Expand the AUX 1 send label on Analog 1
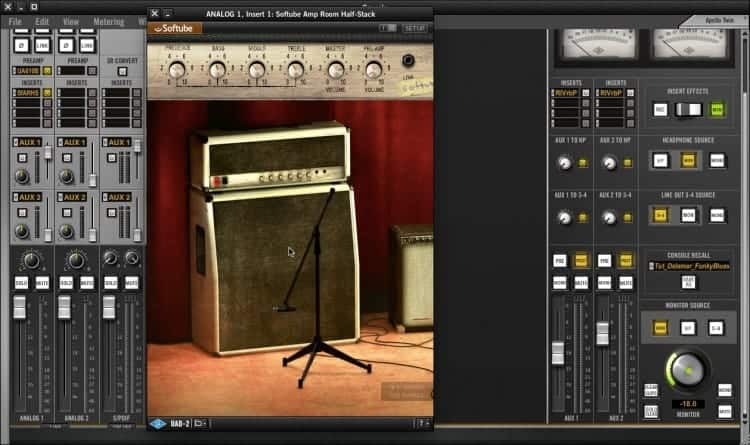Screen dimensions: 750x445 pos(27,142)
